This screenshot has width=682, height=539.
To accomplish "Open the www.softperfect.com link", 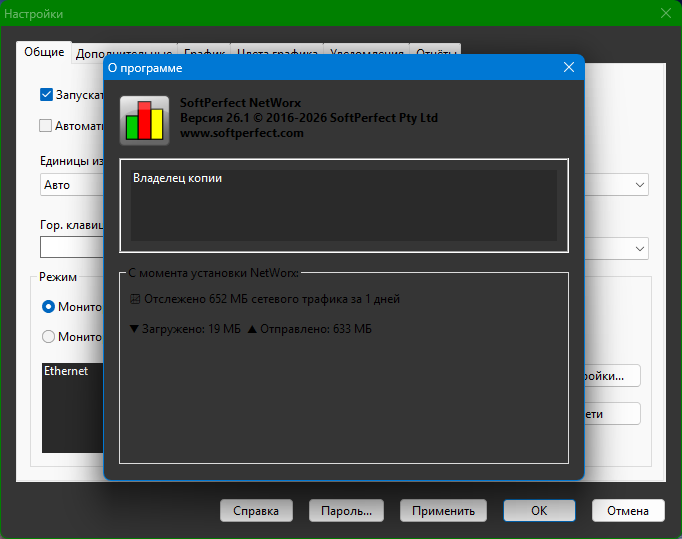I will (x=241, y=133).
